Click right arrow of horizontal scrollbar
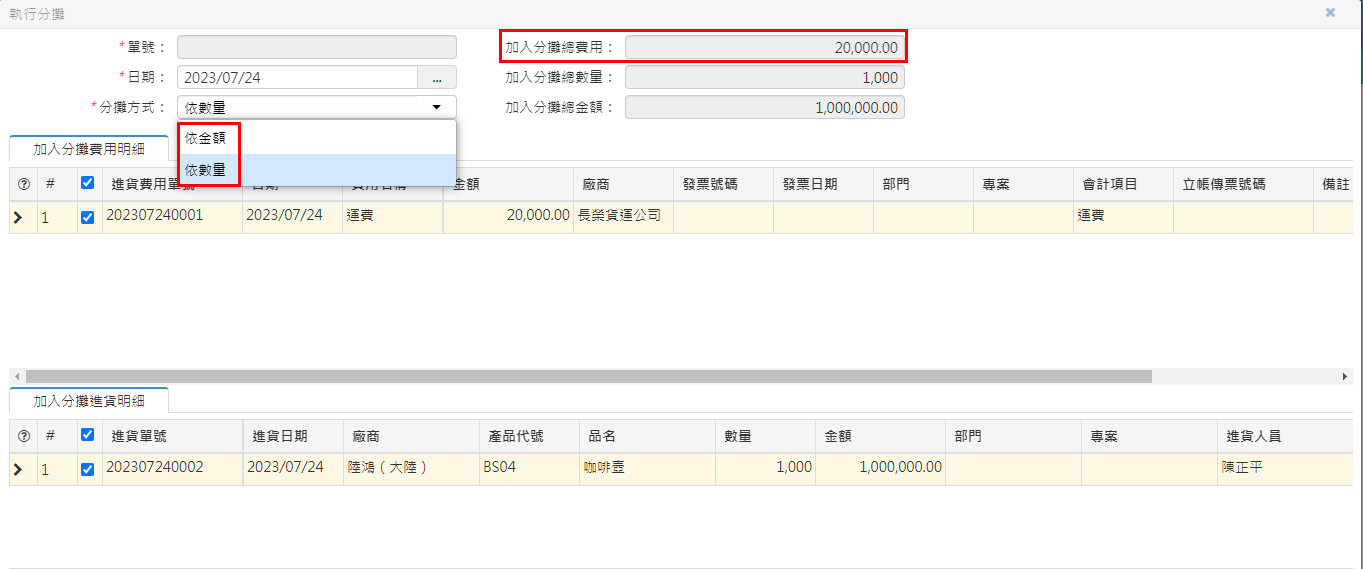This screenshot has height=569, width=1363. 1345,377
